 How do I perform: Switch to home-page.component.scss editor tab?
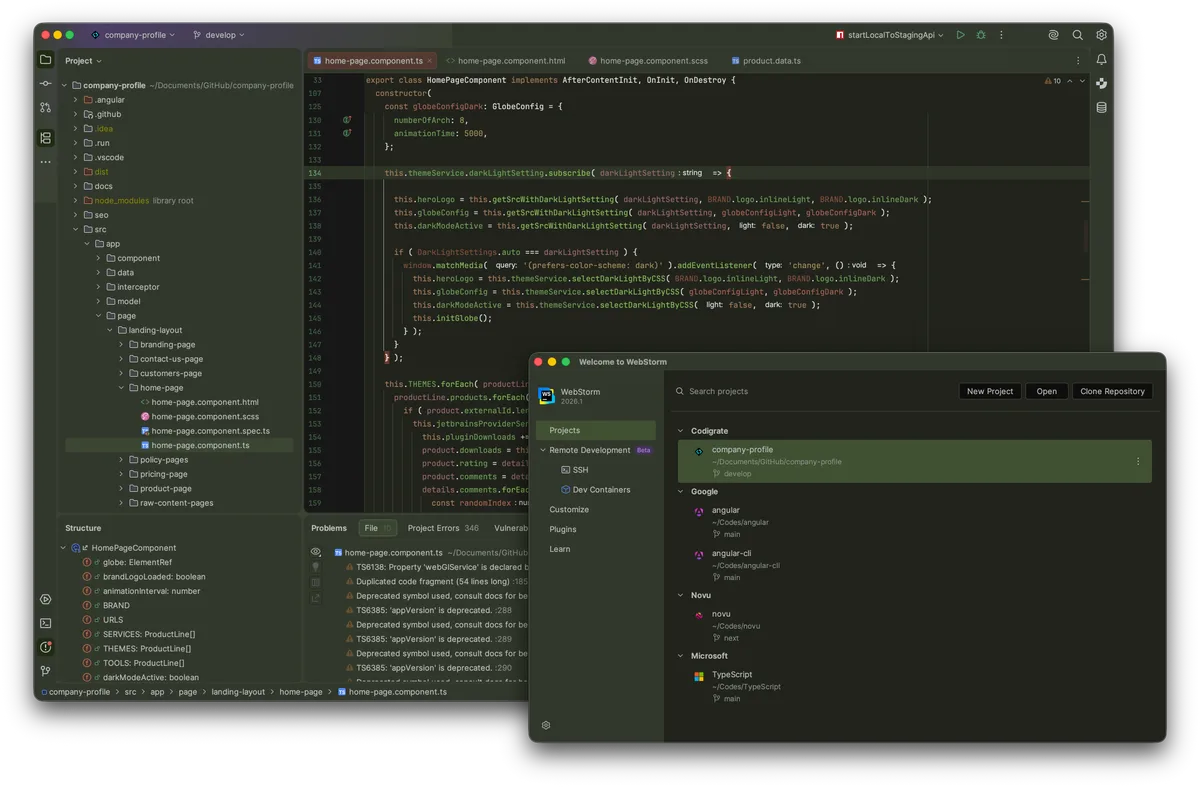[x=647, y=61]
